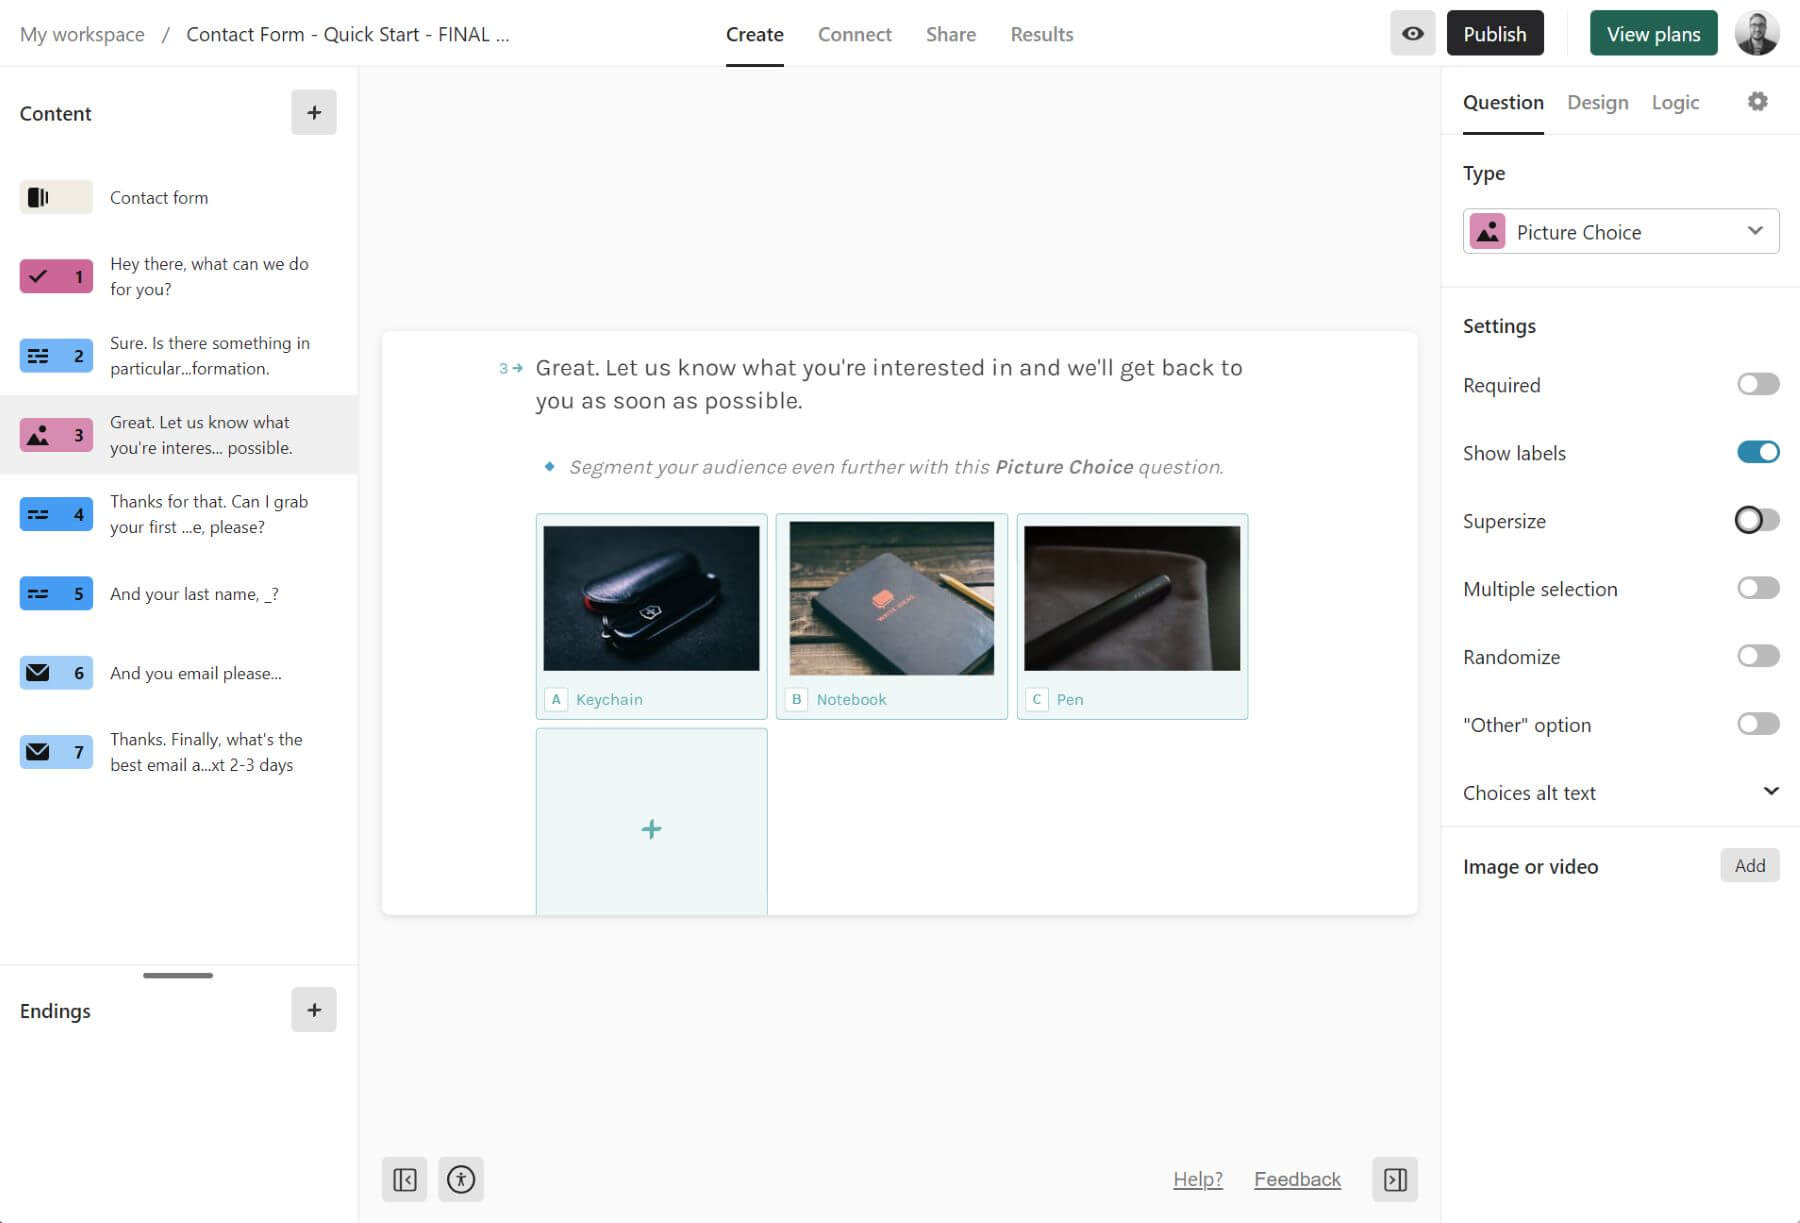Edit the Keychain choice label
Screen dimensions: 1800x1223
pos(609,699)
